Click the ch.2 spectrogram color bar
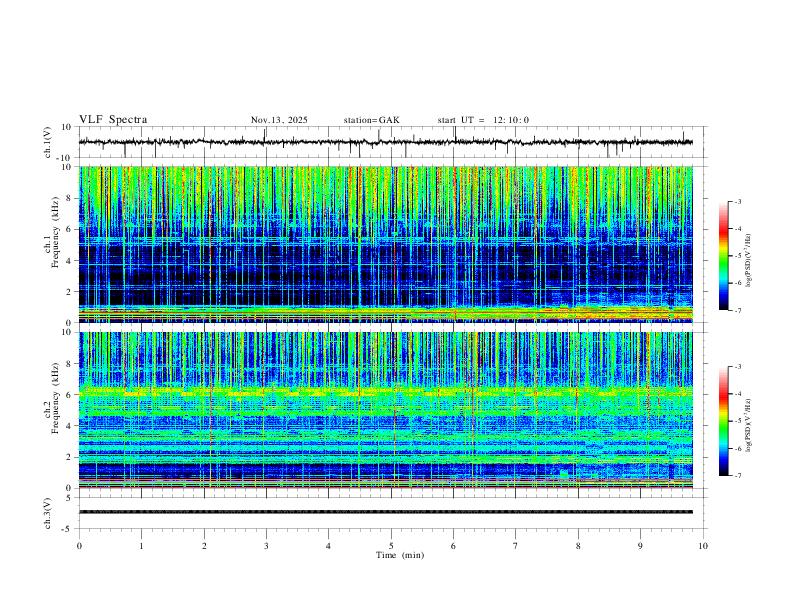Viewport: 792px width, 612px height. point(724,421)
